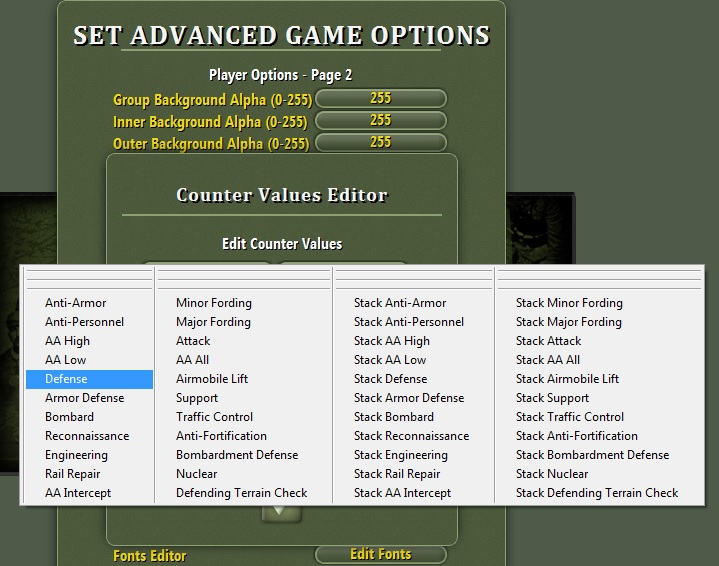Screen dimensions: 719x566
Task: Select Support in second column
Action: coord(243,398)
